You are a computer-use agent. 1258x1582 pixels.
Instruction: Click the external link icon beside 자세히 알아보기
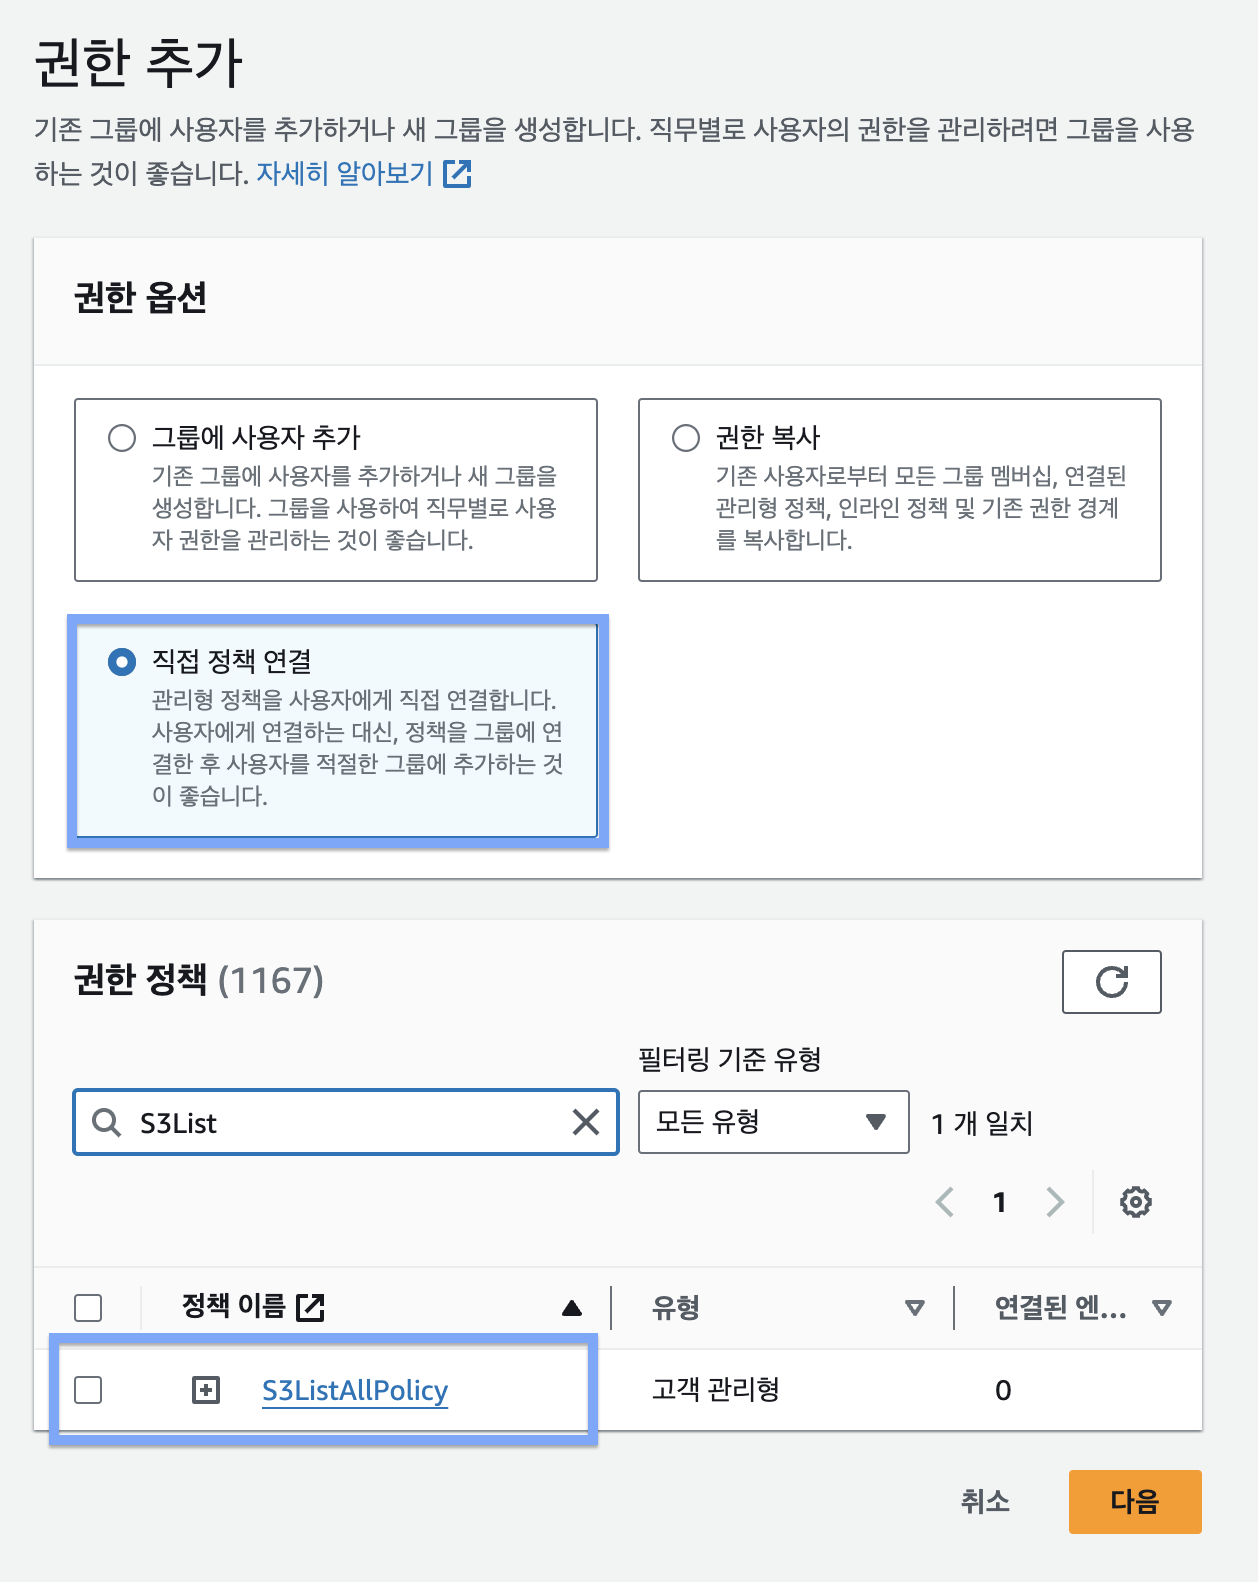[457, 174]
